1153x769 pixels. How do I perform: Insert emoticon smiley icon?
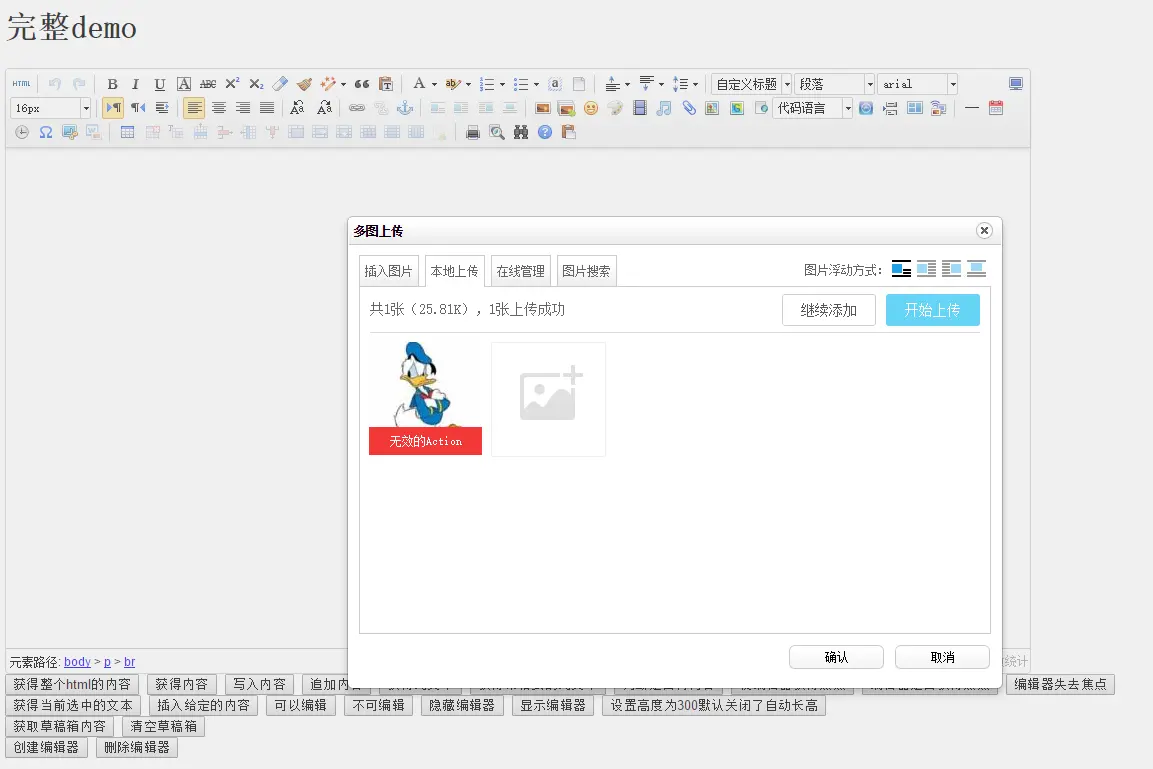click(590, 108)
